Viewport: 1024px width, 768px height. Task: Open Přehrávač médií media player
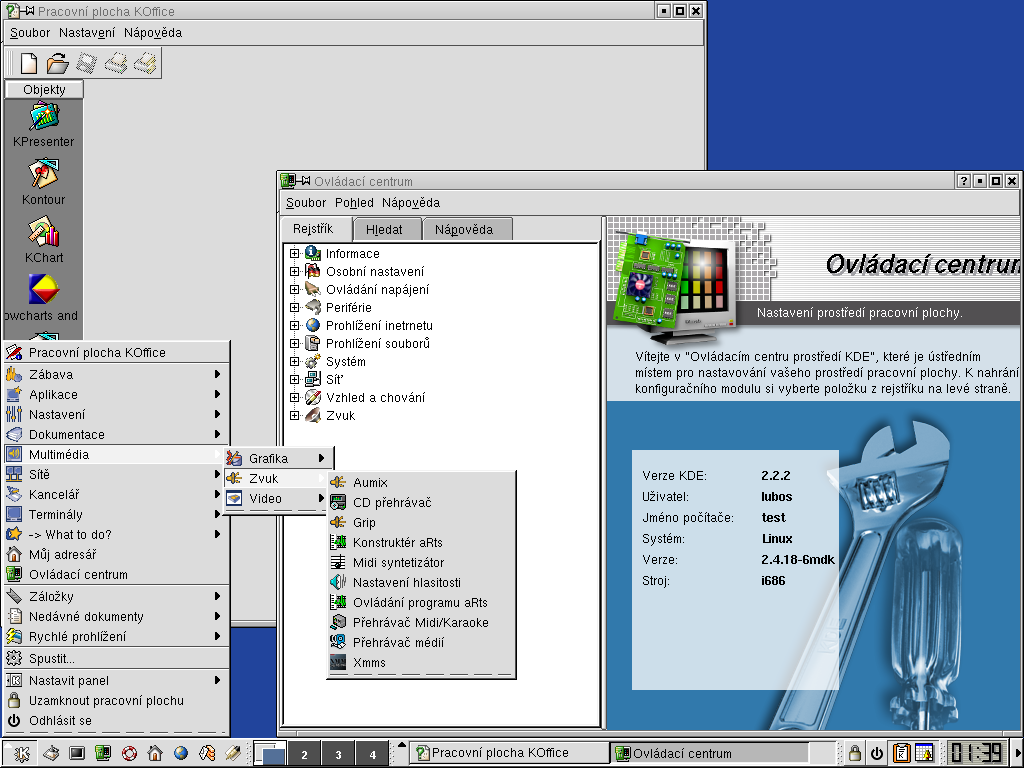(x=422, y=643)
